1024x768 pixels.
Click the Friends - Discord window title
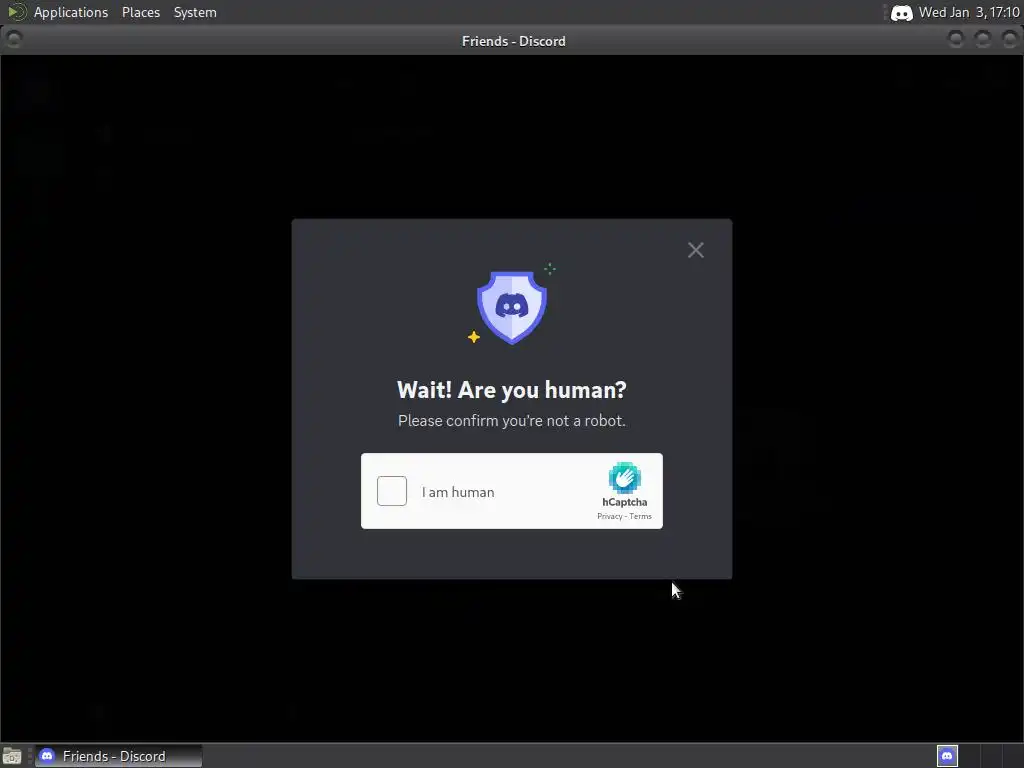pos(513,41)
